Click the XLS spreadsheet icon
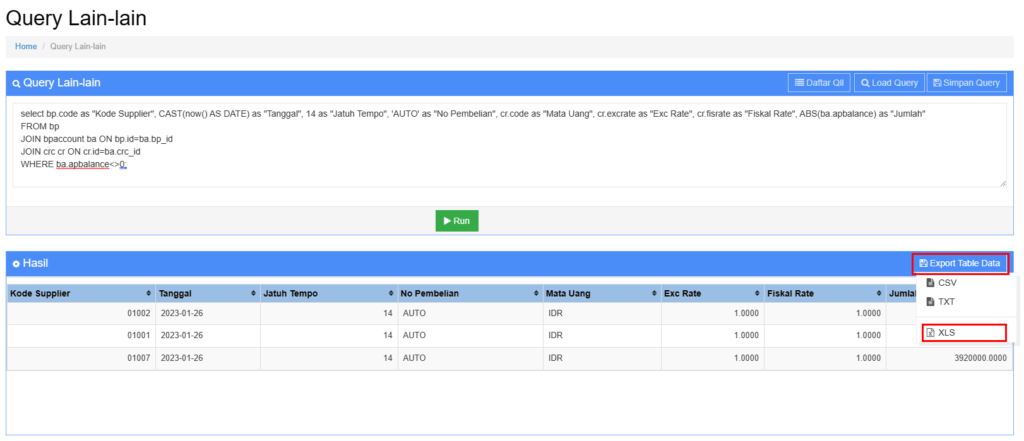This screenshot has width=1024, height=441. [931, 333]
